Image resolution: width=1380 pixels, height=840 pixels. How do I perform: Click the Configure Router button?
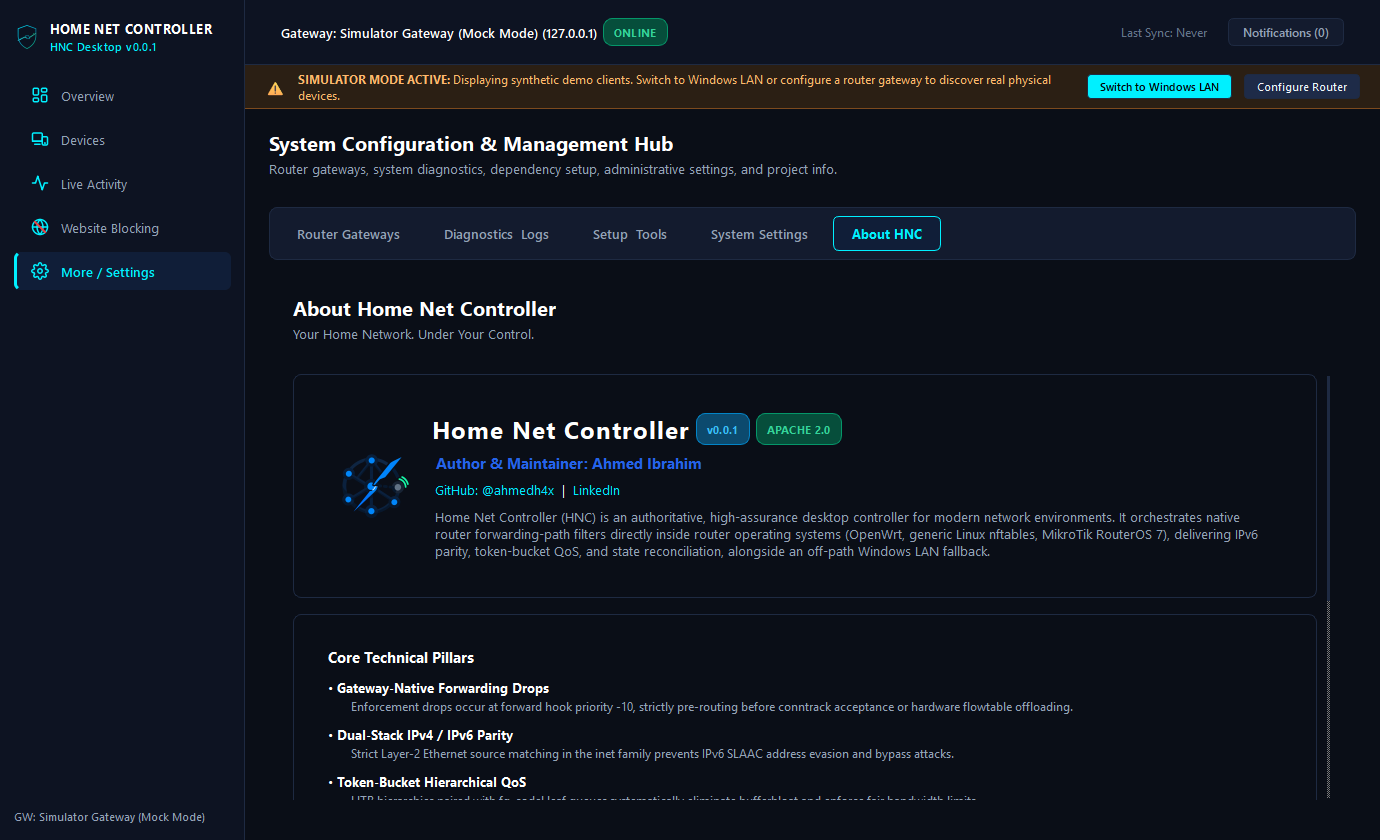[x=1302, y=87]
